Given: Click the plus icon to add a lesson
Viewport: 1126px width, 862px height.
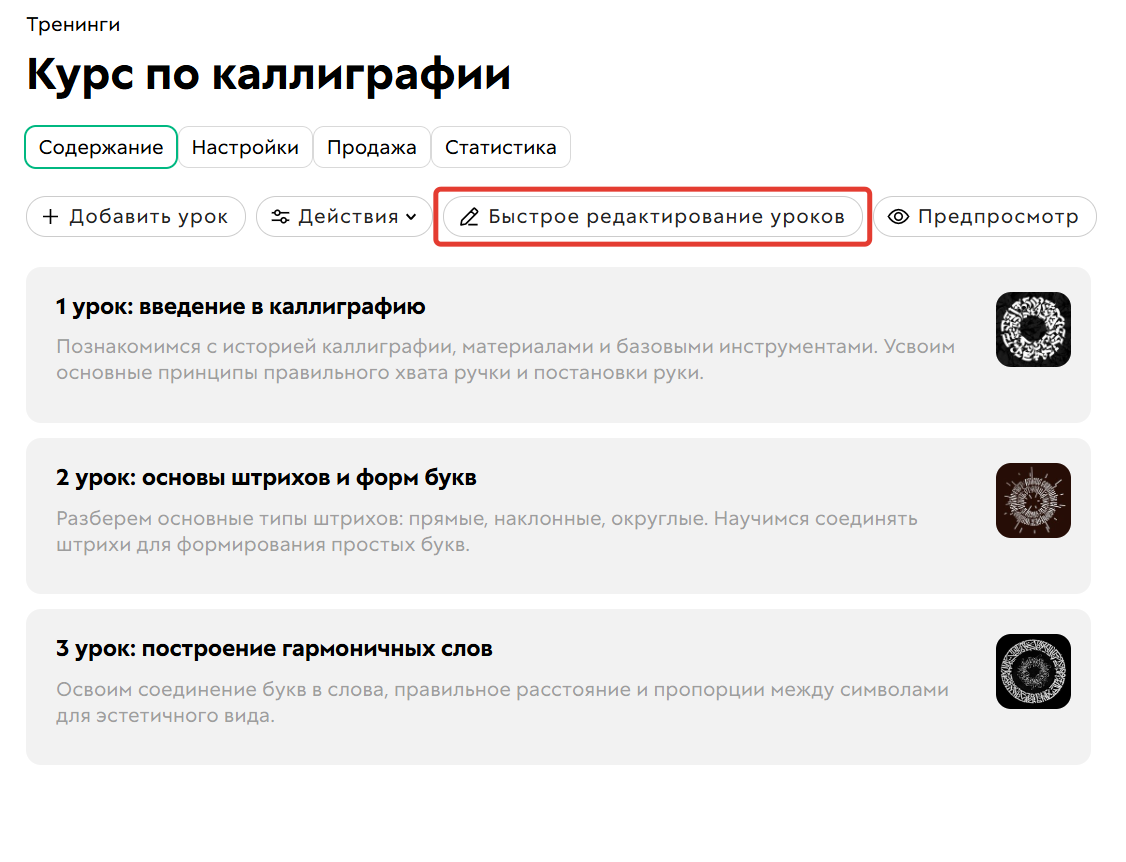Looking at the screenshot, I should [52, 217].
